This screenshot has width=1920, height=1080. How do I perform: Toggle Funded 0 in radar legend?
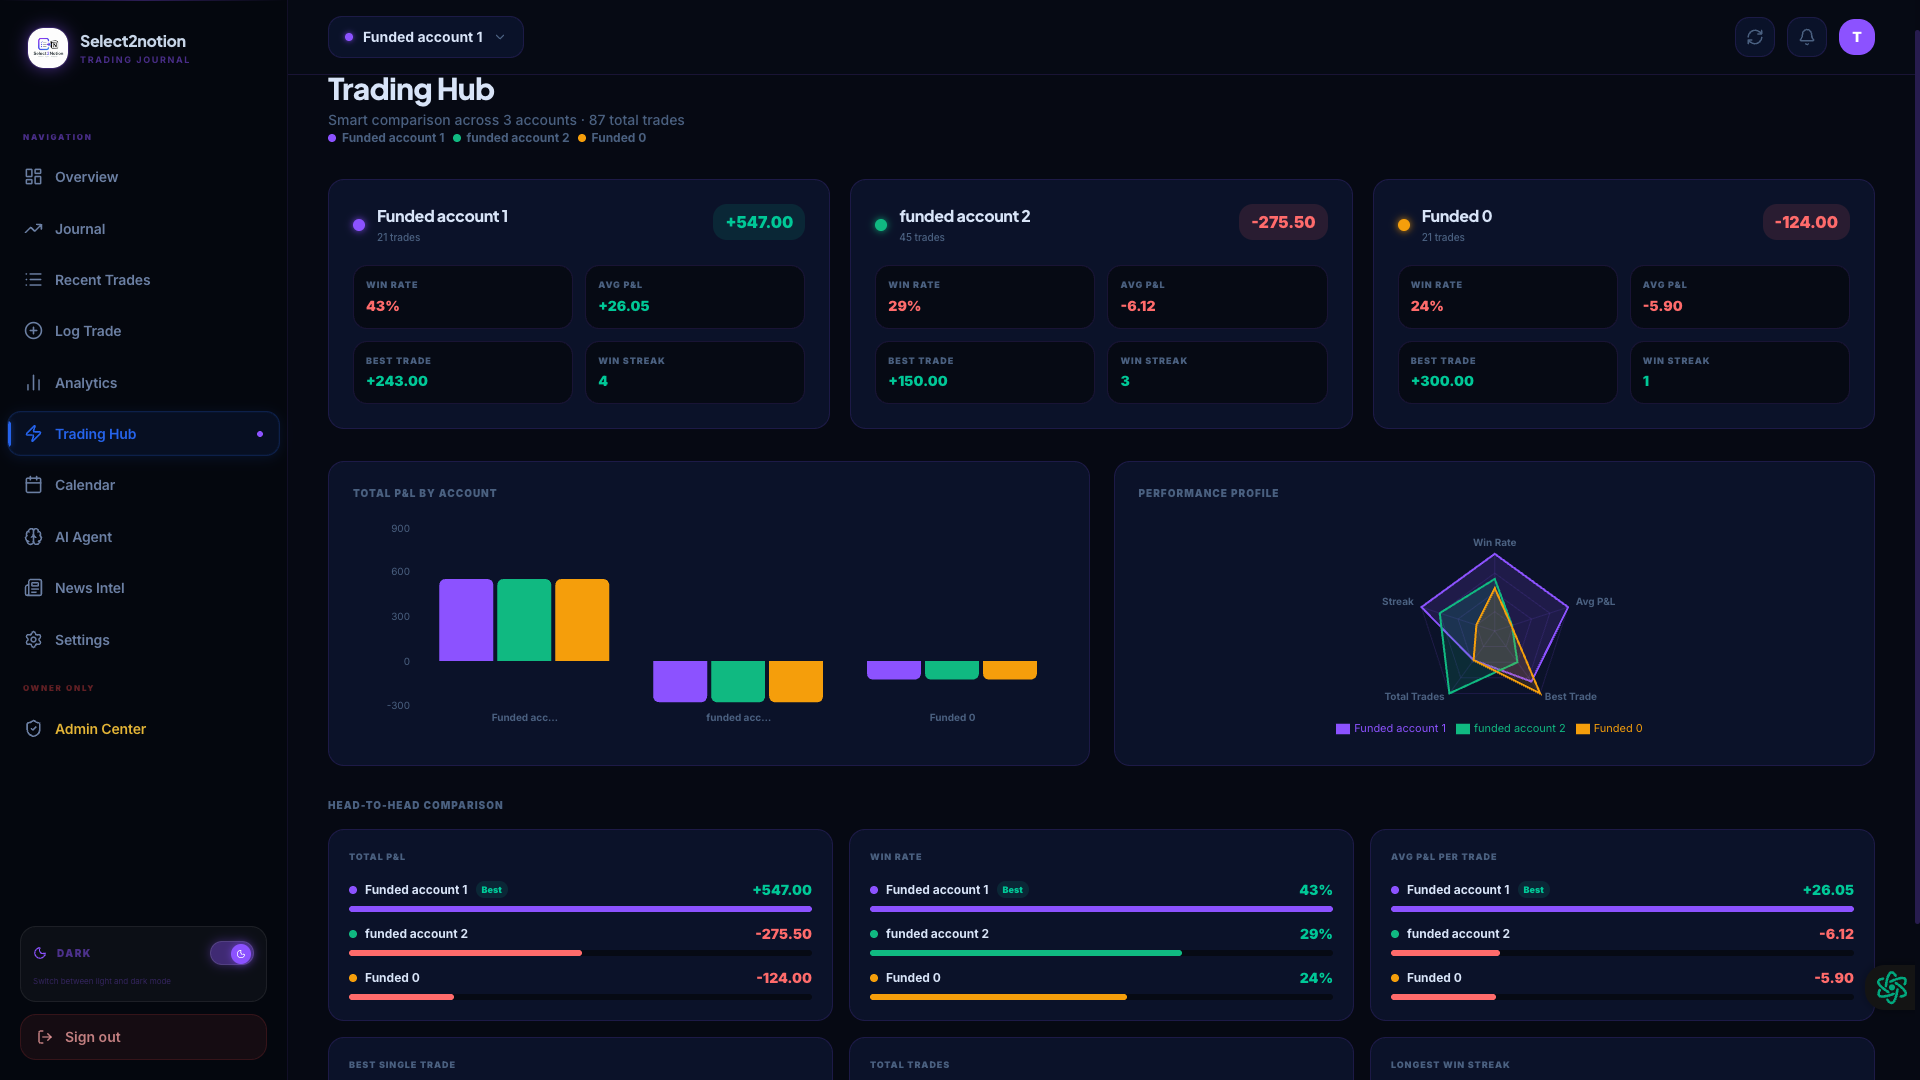point(1609,729)
